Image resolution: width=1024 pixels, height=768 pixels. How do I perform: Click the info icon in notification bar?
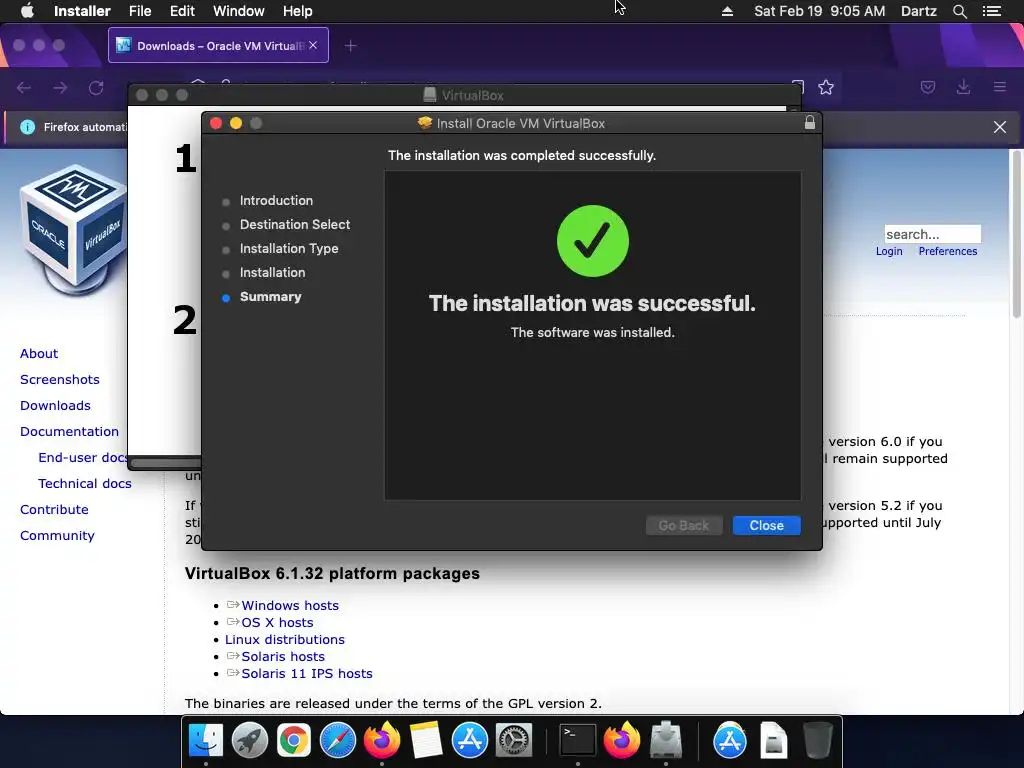[27, 127]
